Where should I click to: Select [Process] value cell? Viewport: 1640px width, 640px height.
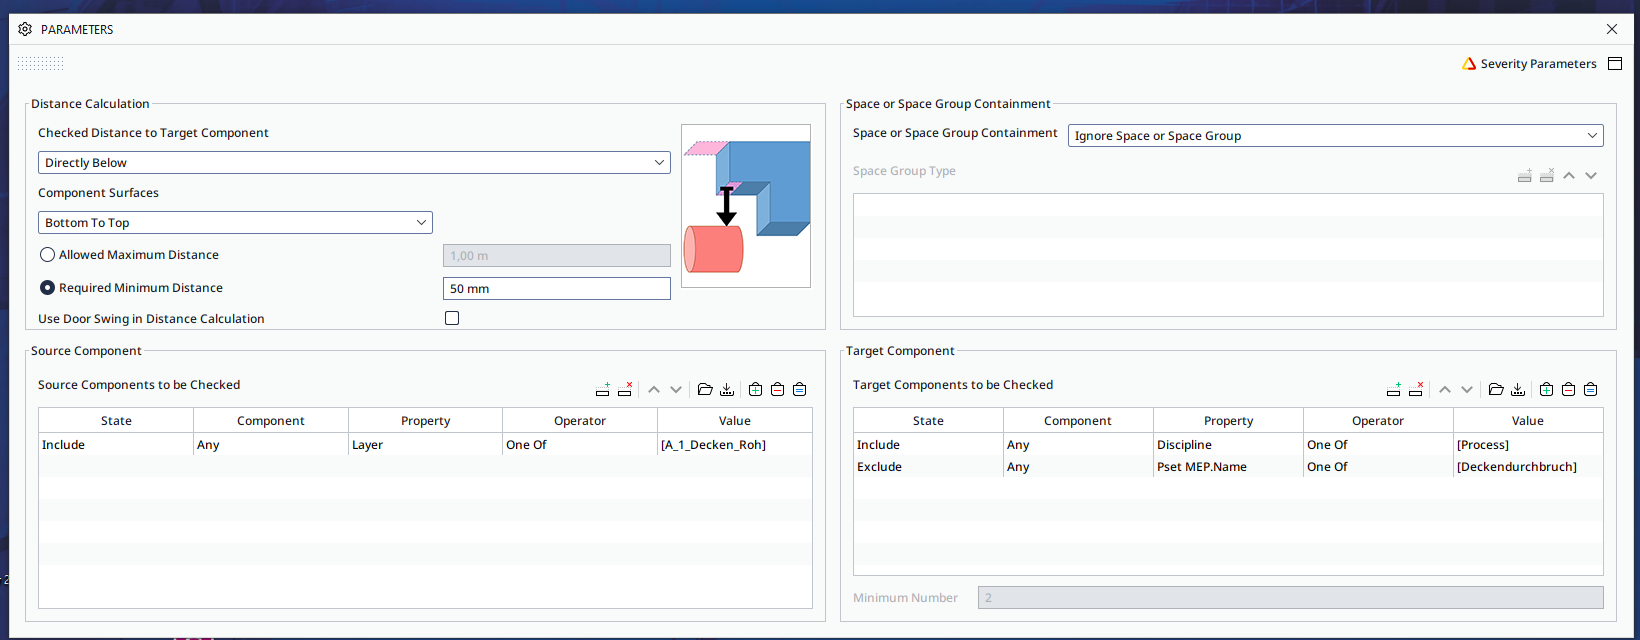click(x=1528, y=444)
